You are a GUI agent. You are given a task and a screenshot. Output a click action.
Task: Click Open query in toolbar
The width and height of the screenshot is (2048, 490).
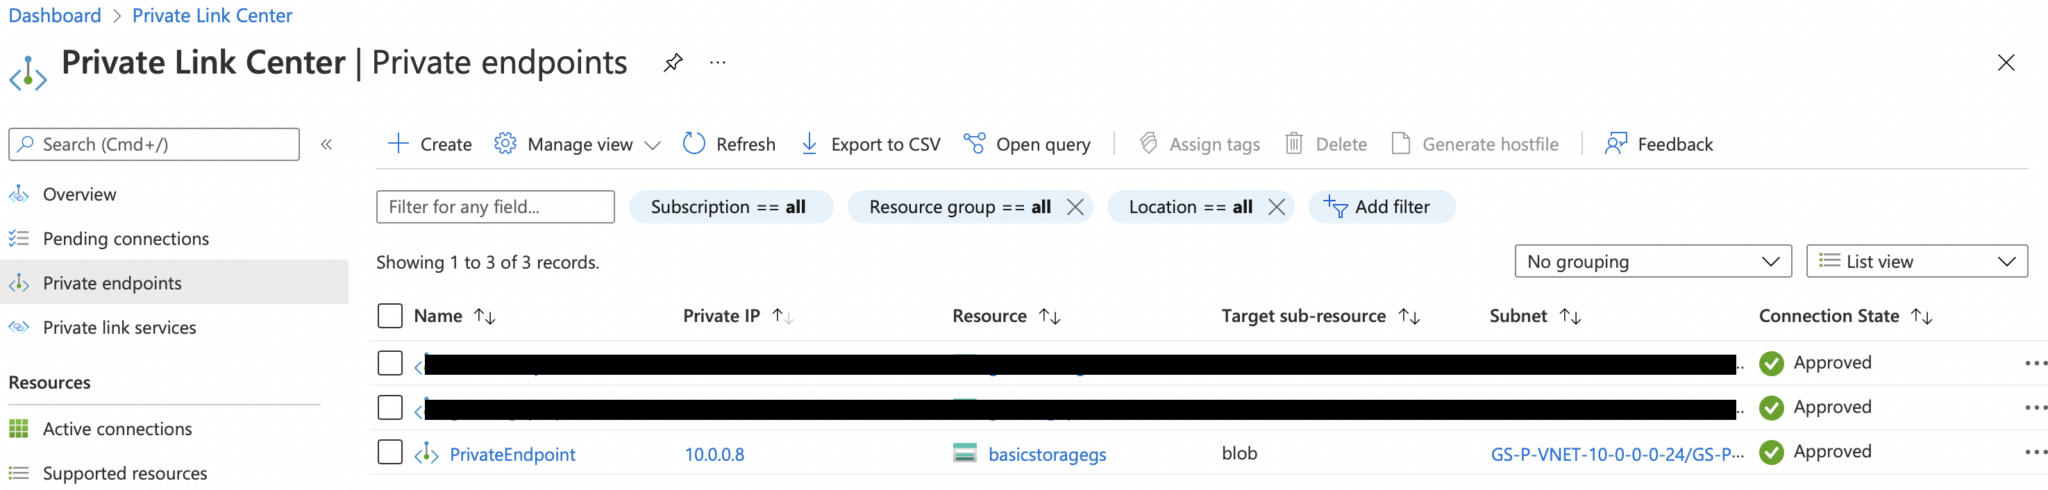click(1027, 145)
